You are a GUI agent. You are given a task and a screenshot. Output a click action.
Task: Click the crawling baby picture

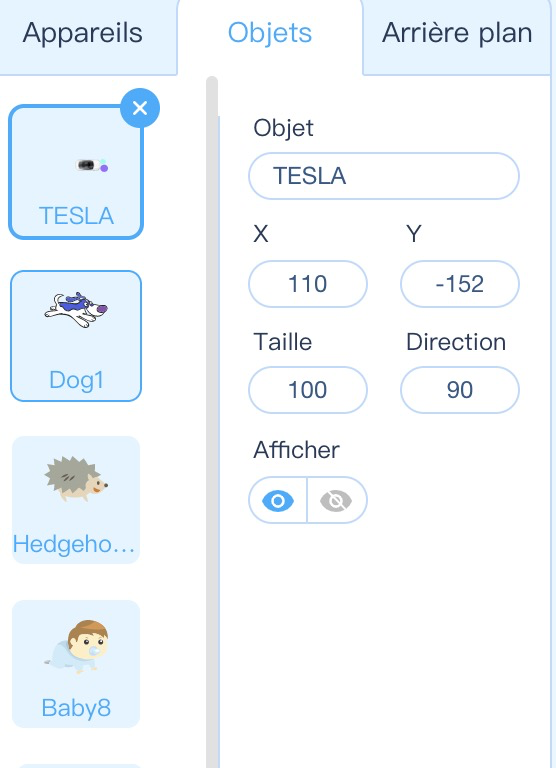pyautogui.click(x=76, y=647)
